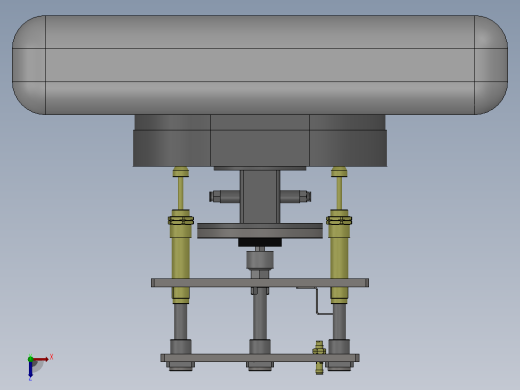The image size is (520, 390).
Task: Select the right horizontal pin on center column
Action: tap(295, 196)
